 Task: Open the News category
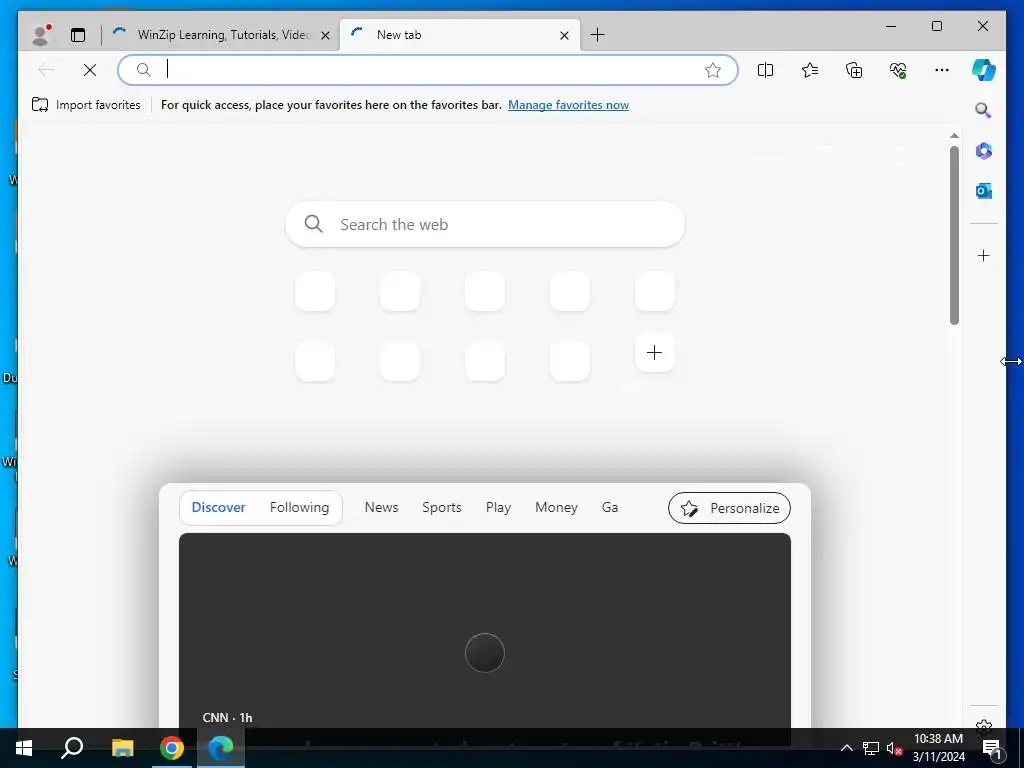pyautogui.click(x=381, y=507)
